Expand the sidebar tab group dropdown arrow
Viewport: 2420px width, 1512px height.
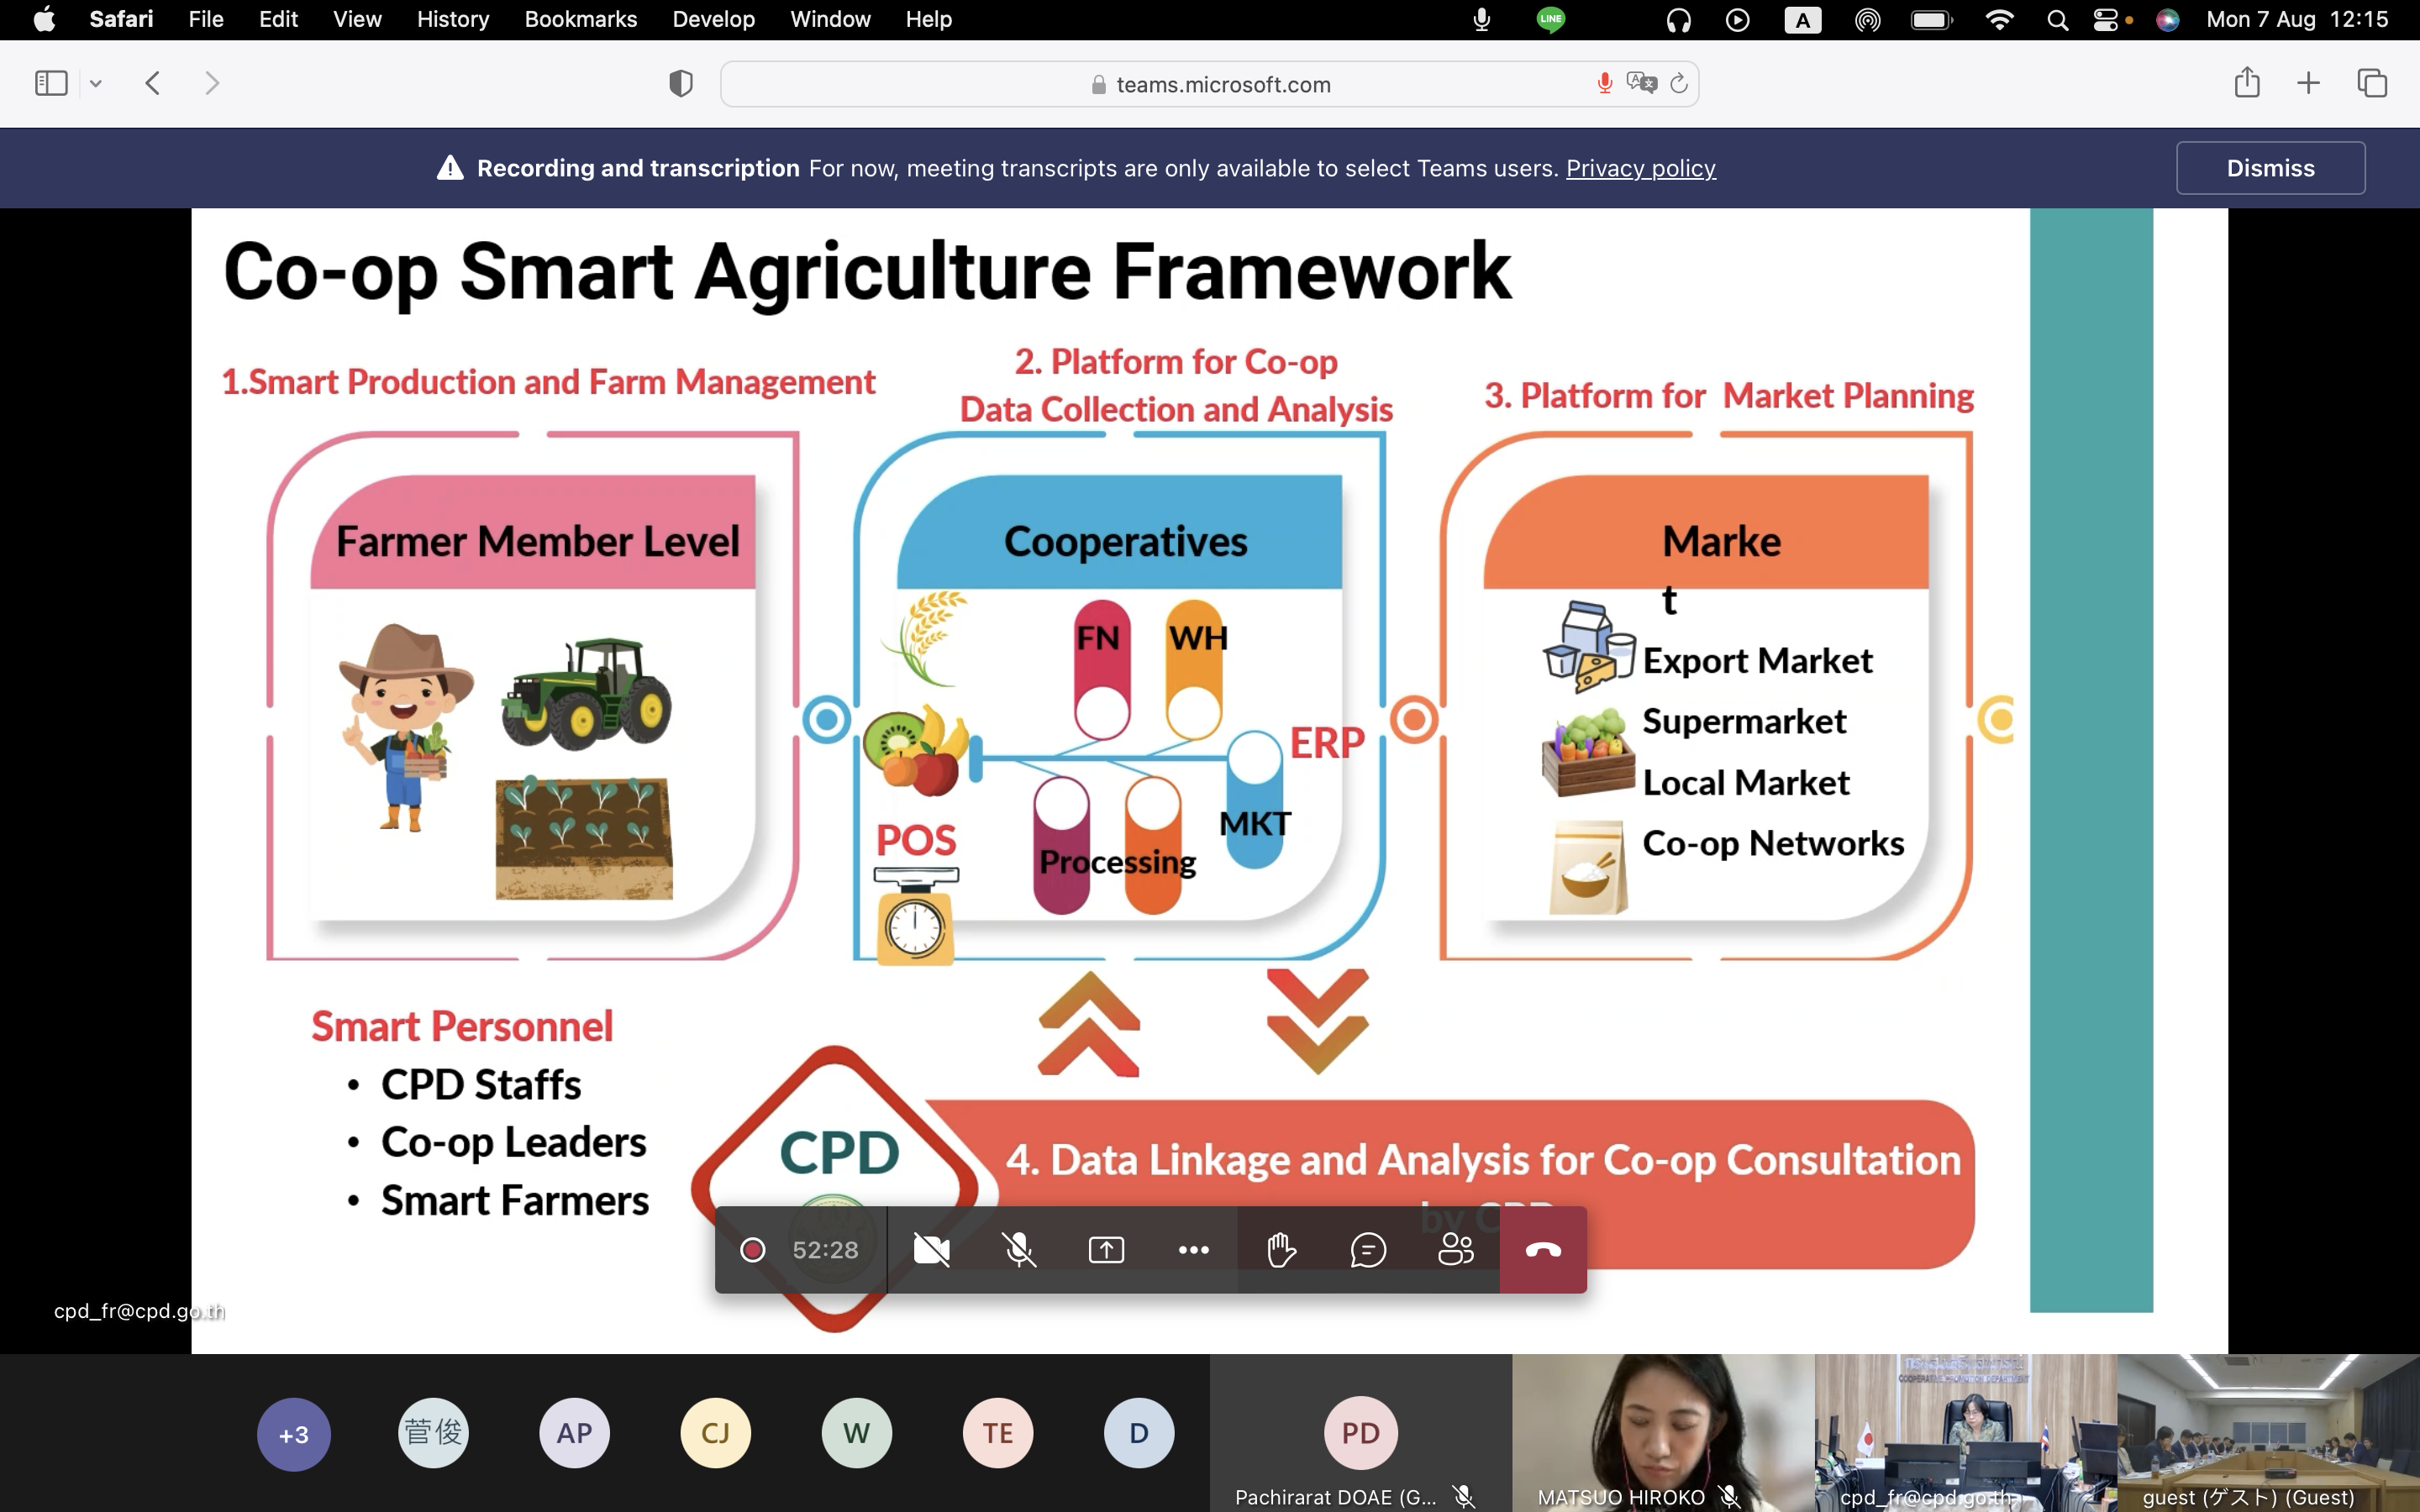pos(96,84)
